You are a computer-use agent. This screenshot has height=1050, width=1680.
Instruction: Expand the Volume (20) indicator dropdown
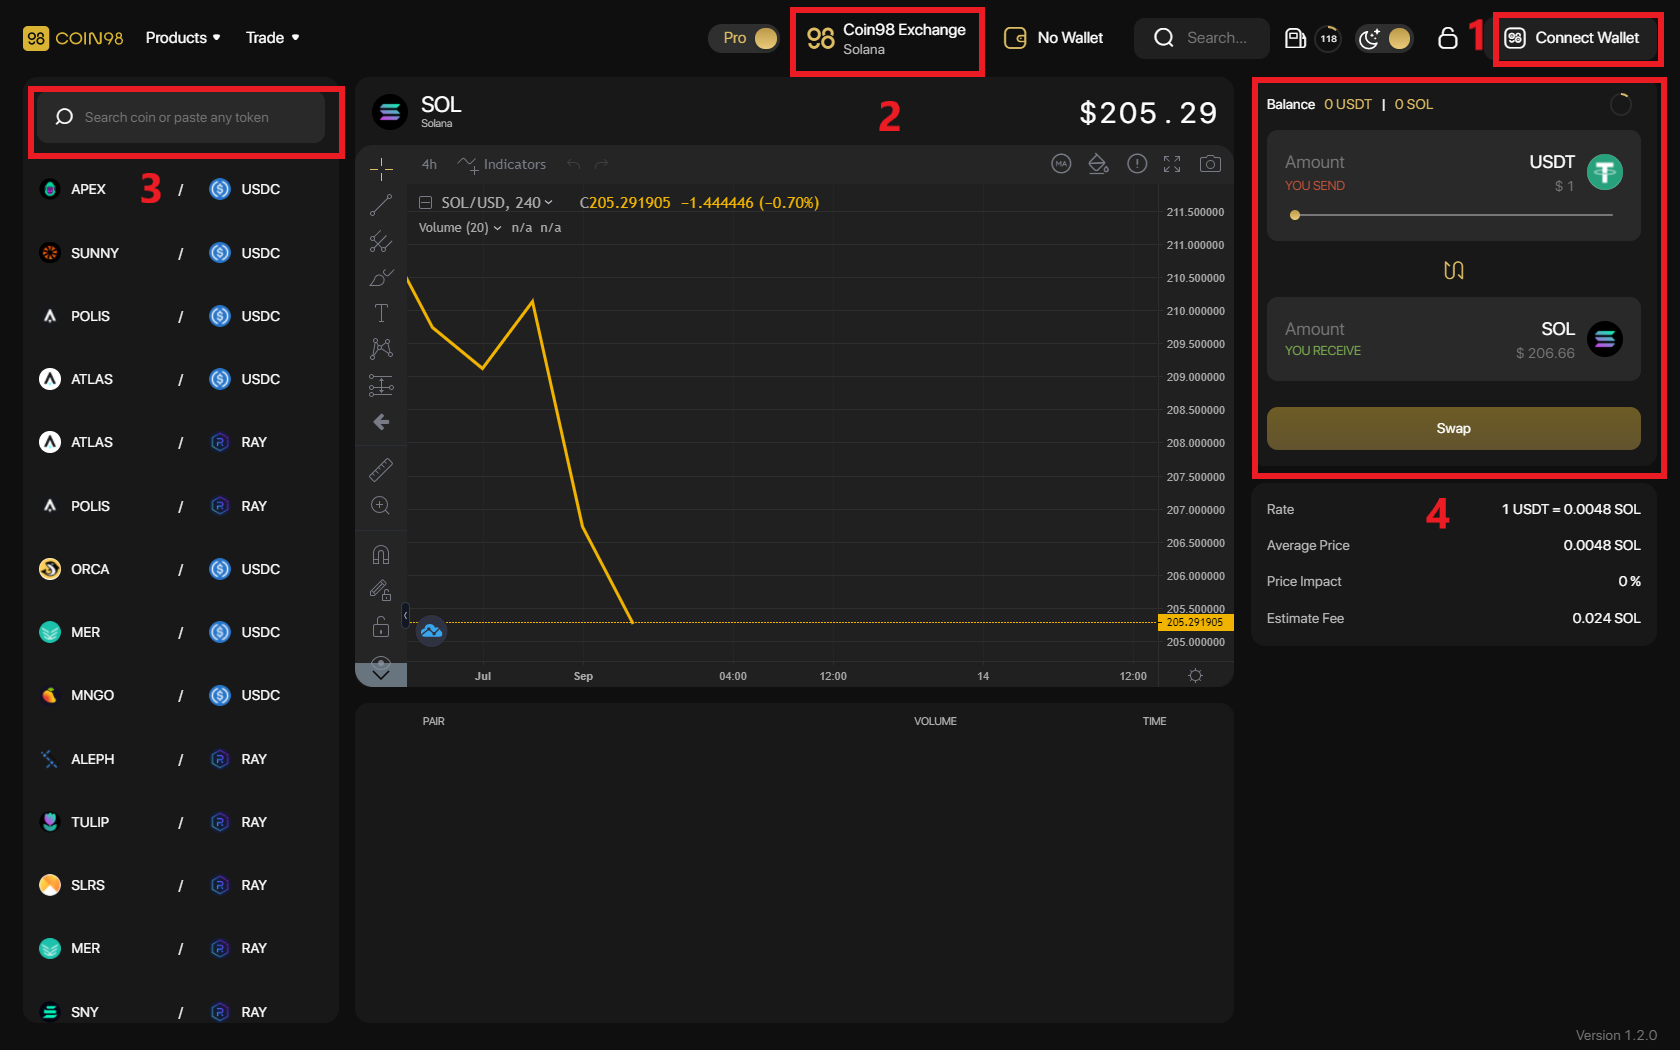coord(460,228)
